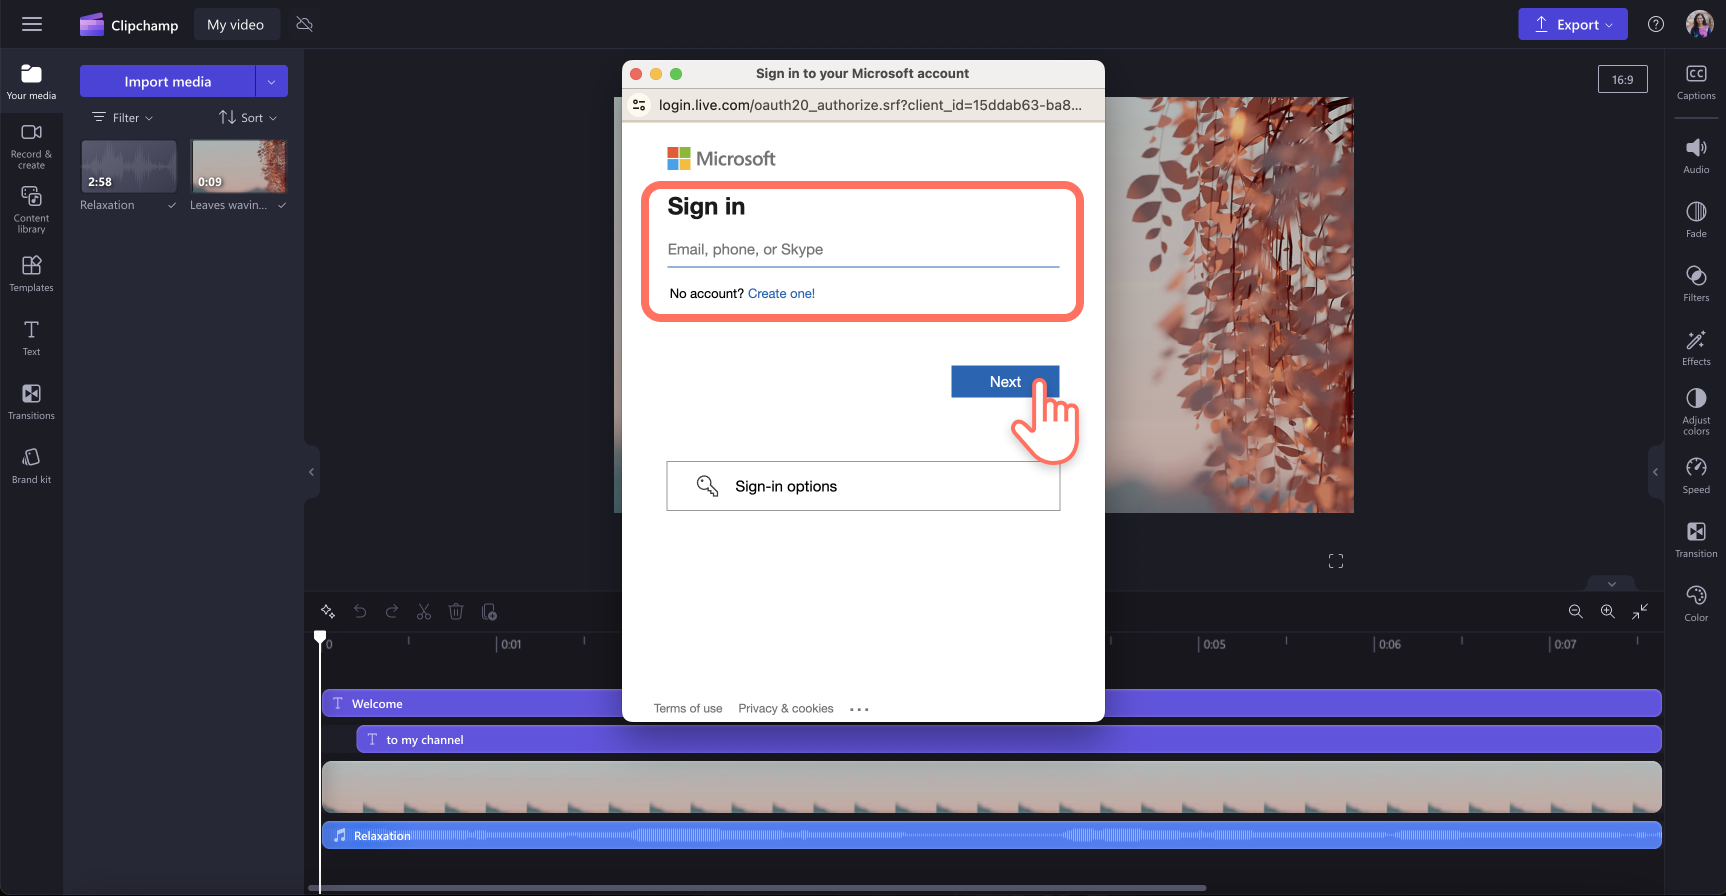Close the Microsoft sign-in window

tap(636, 74)
